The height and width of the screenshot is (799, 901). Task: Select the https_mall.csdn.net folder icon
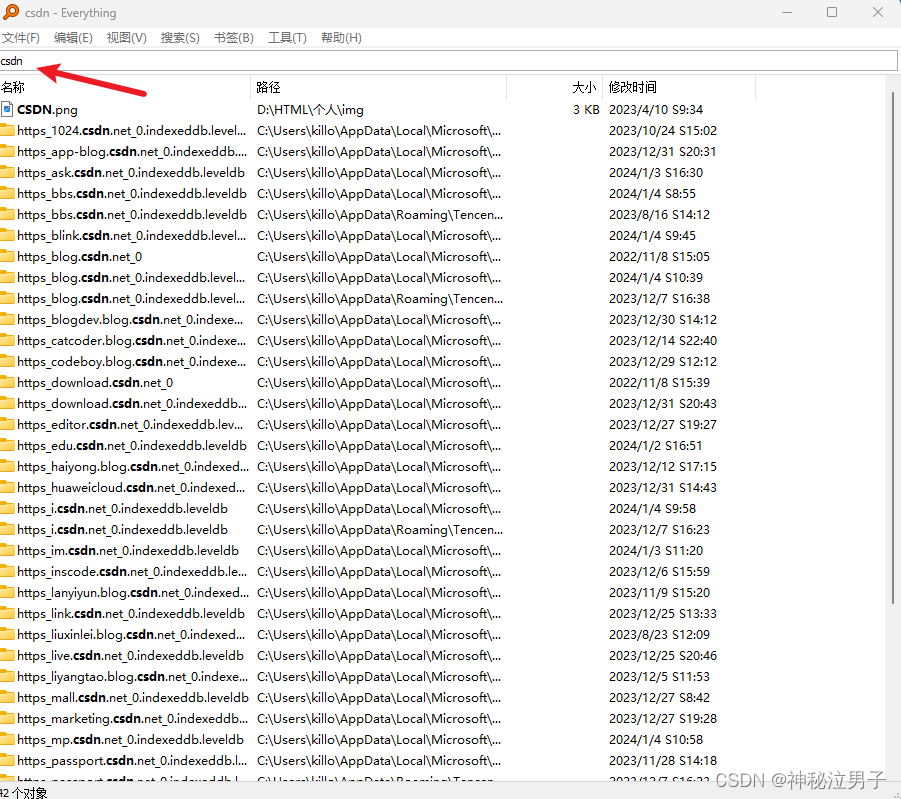click(7, 697)
